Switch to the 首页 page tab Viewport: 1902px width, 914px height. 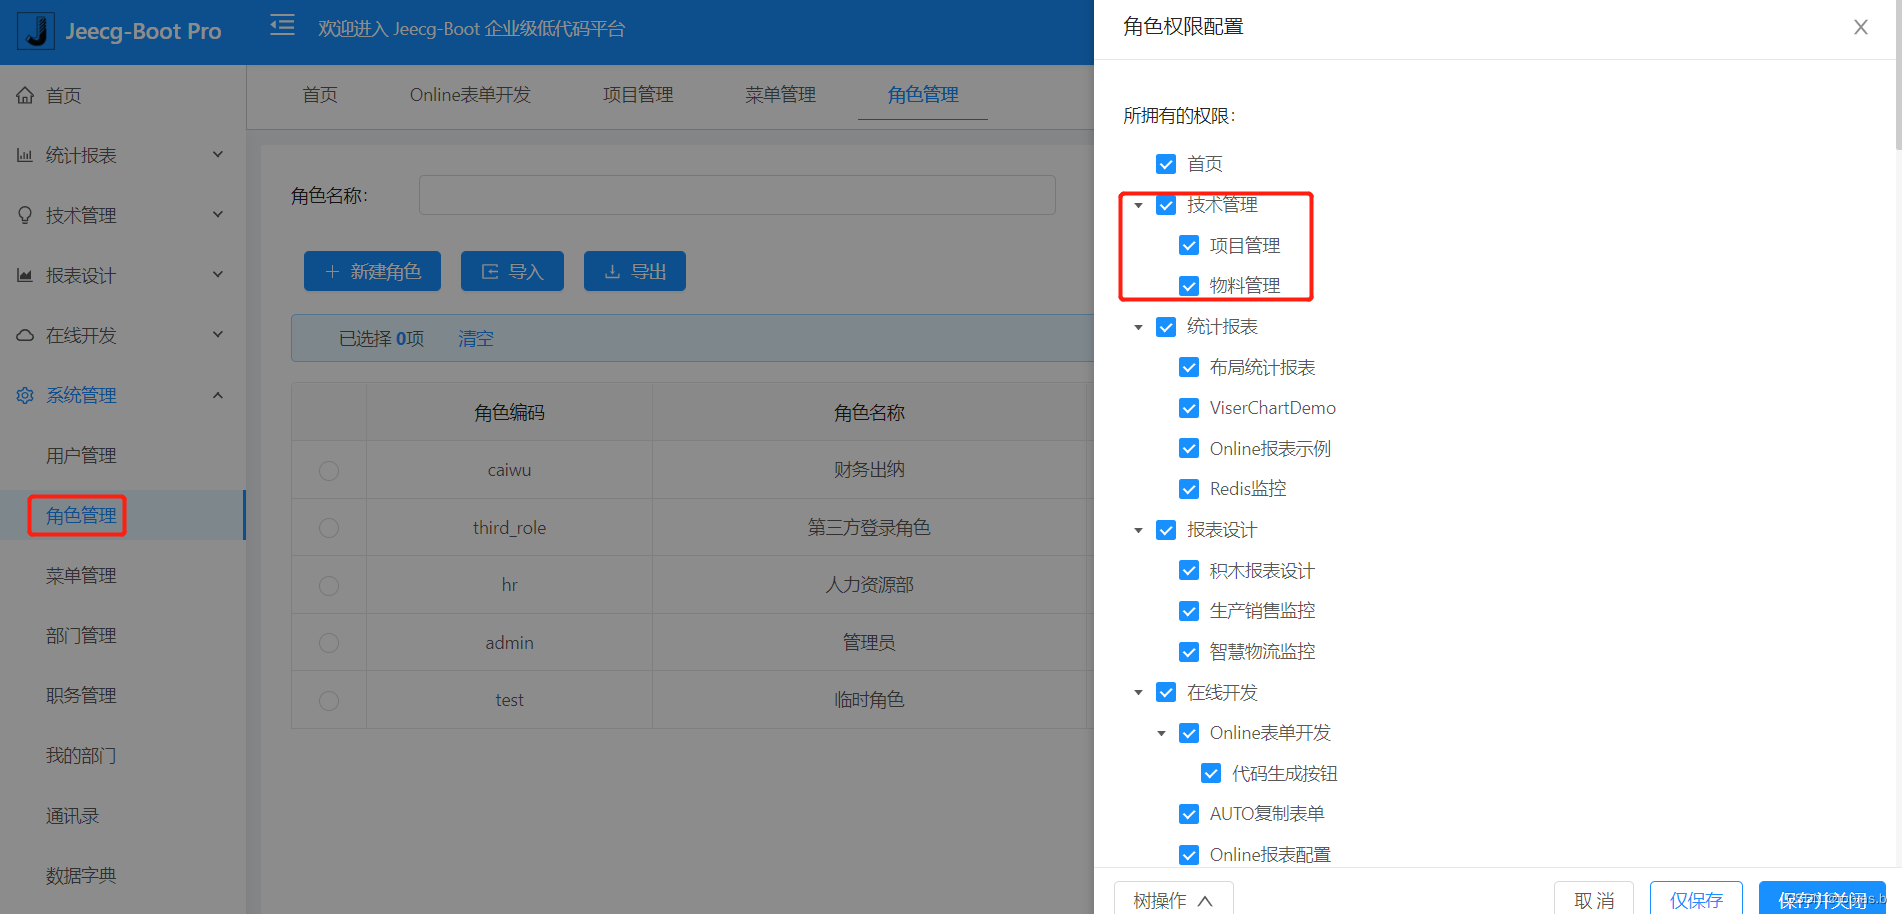(x=320, y=95)
